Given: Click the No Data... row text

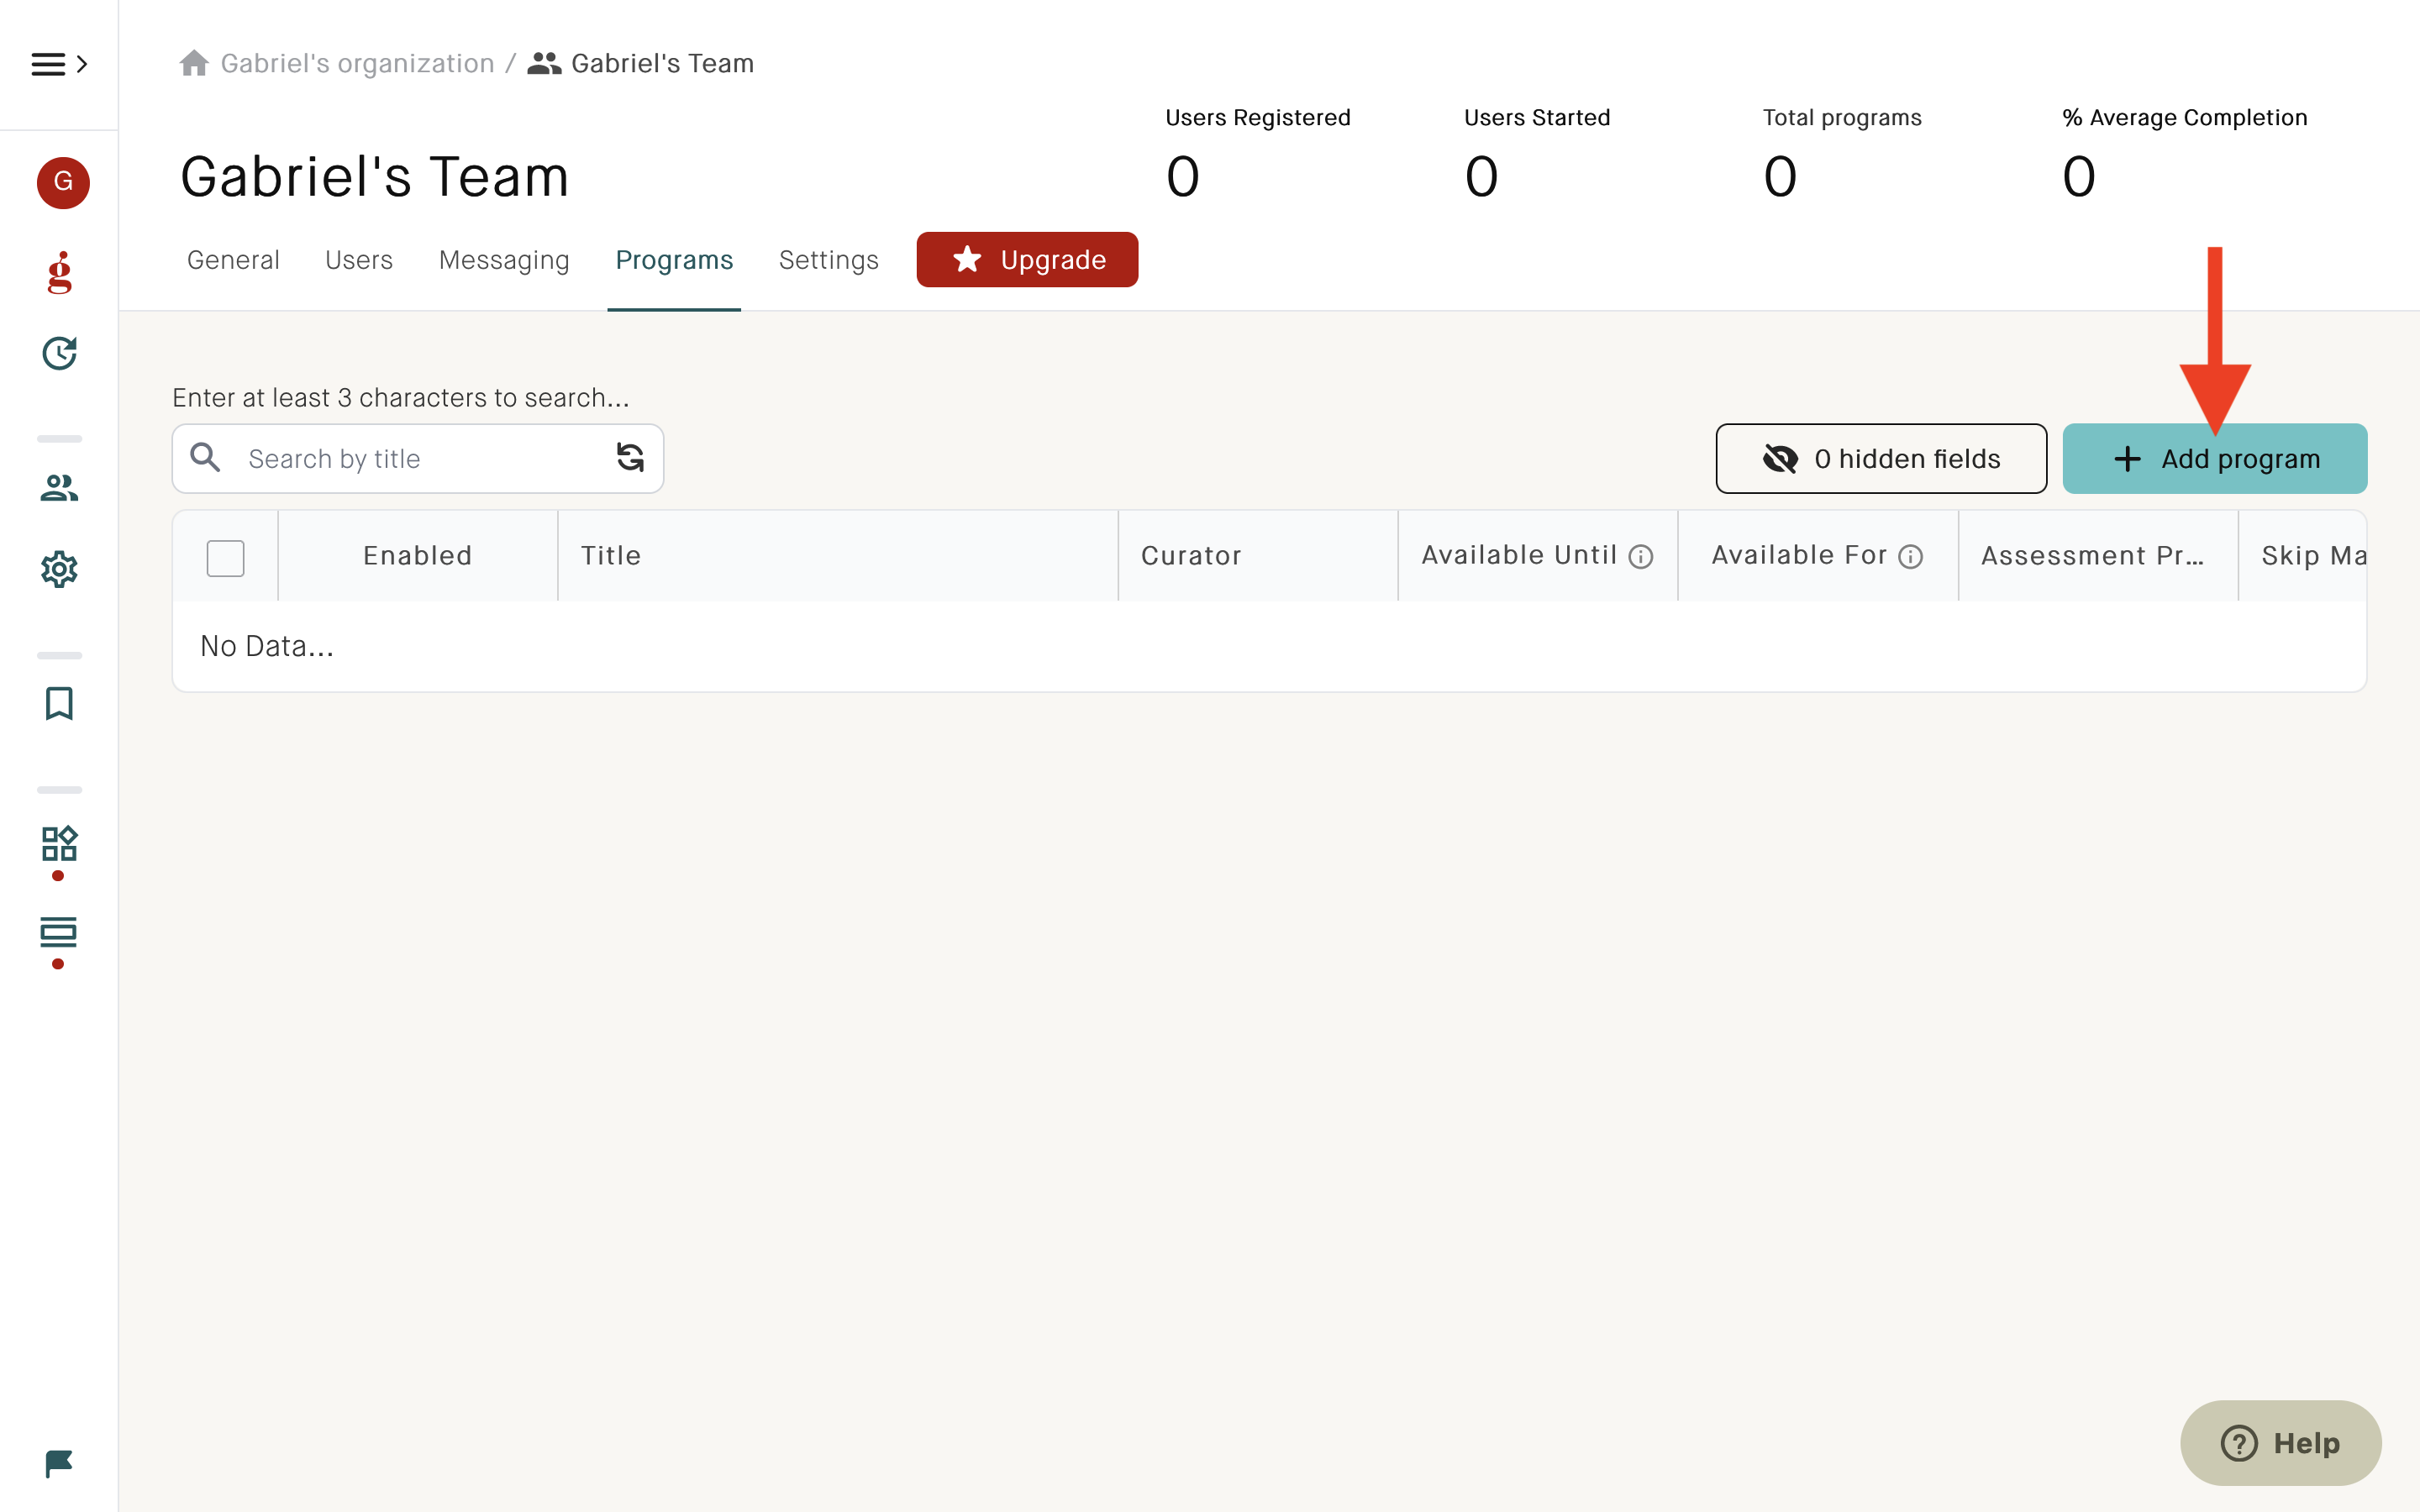Looking at the screenshot, I should click(267, 647).
